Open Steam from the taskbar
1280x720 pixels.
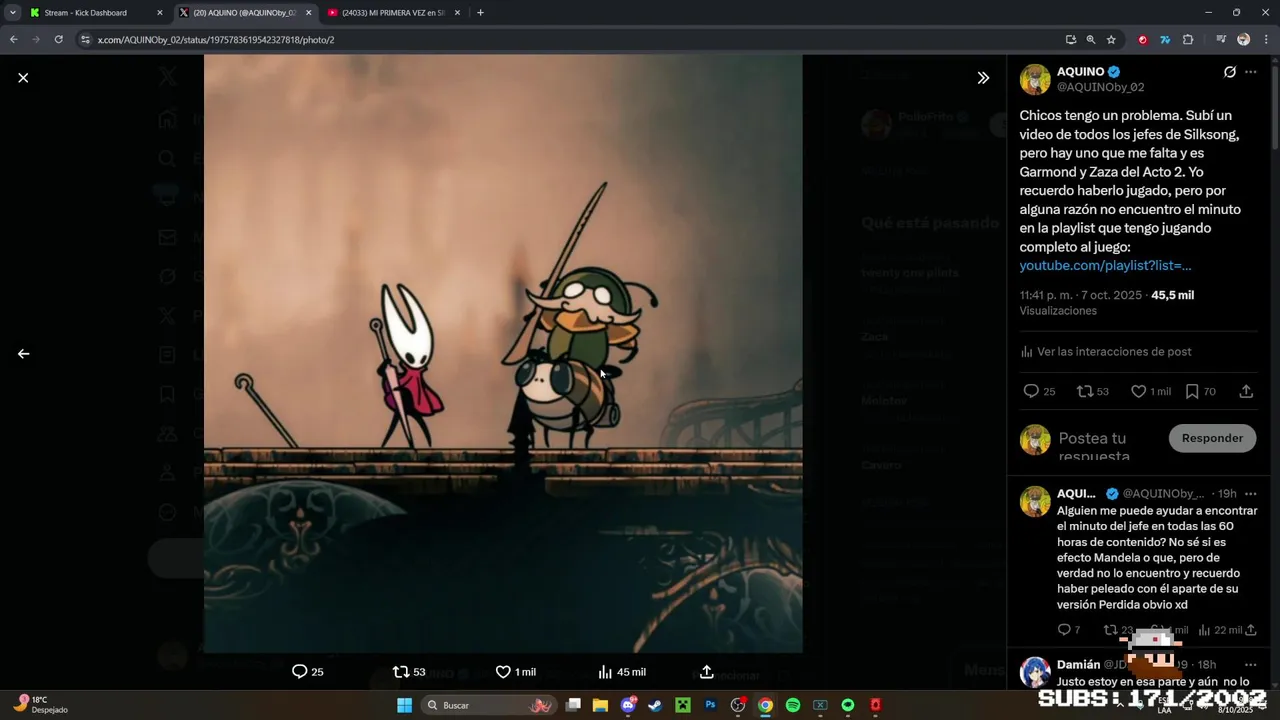(x=655, y=705)
